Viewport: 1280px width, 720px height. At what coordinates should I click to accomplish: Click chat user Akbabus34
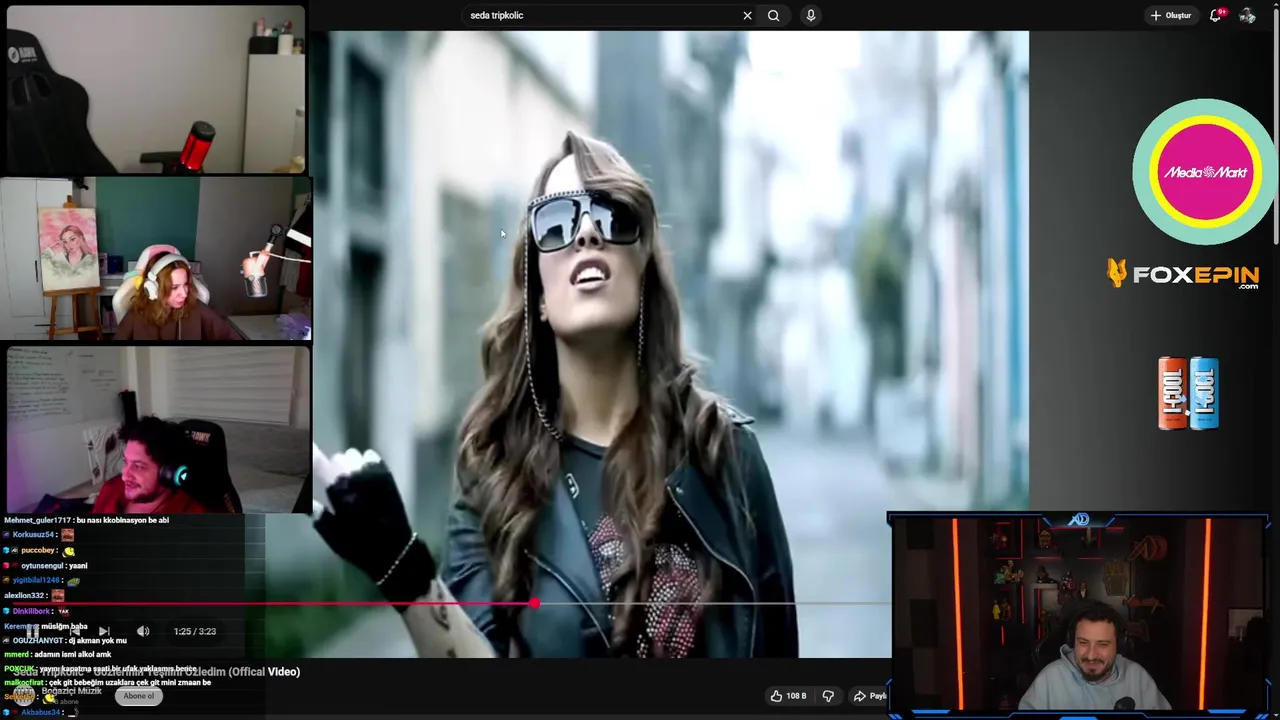[41, 712]
